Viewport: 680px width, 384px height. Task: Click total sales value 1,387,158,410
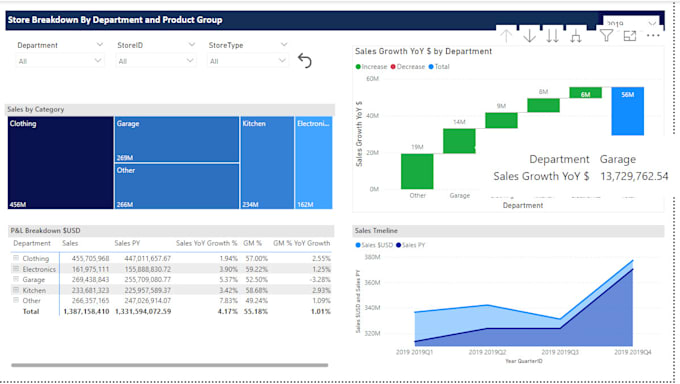(86, 312)
